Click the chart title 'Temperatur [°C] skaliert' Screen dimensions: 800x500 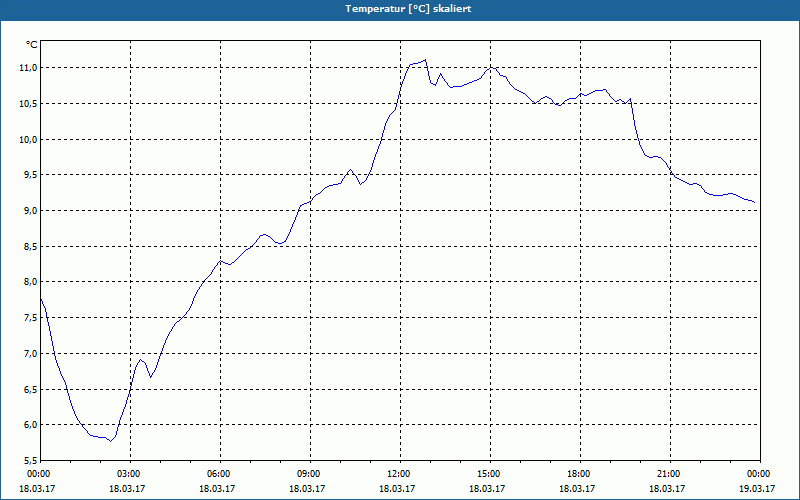pos(408,9)
